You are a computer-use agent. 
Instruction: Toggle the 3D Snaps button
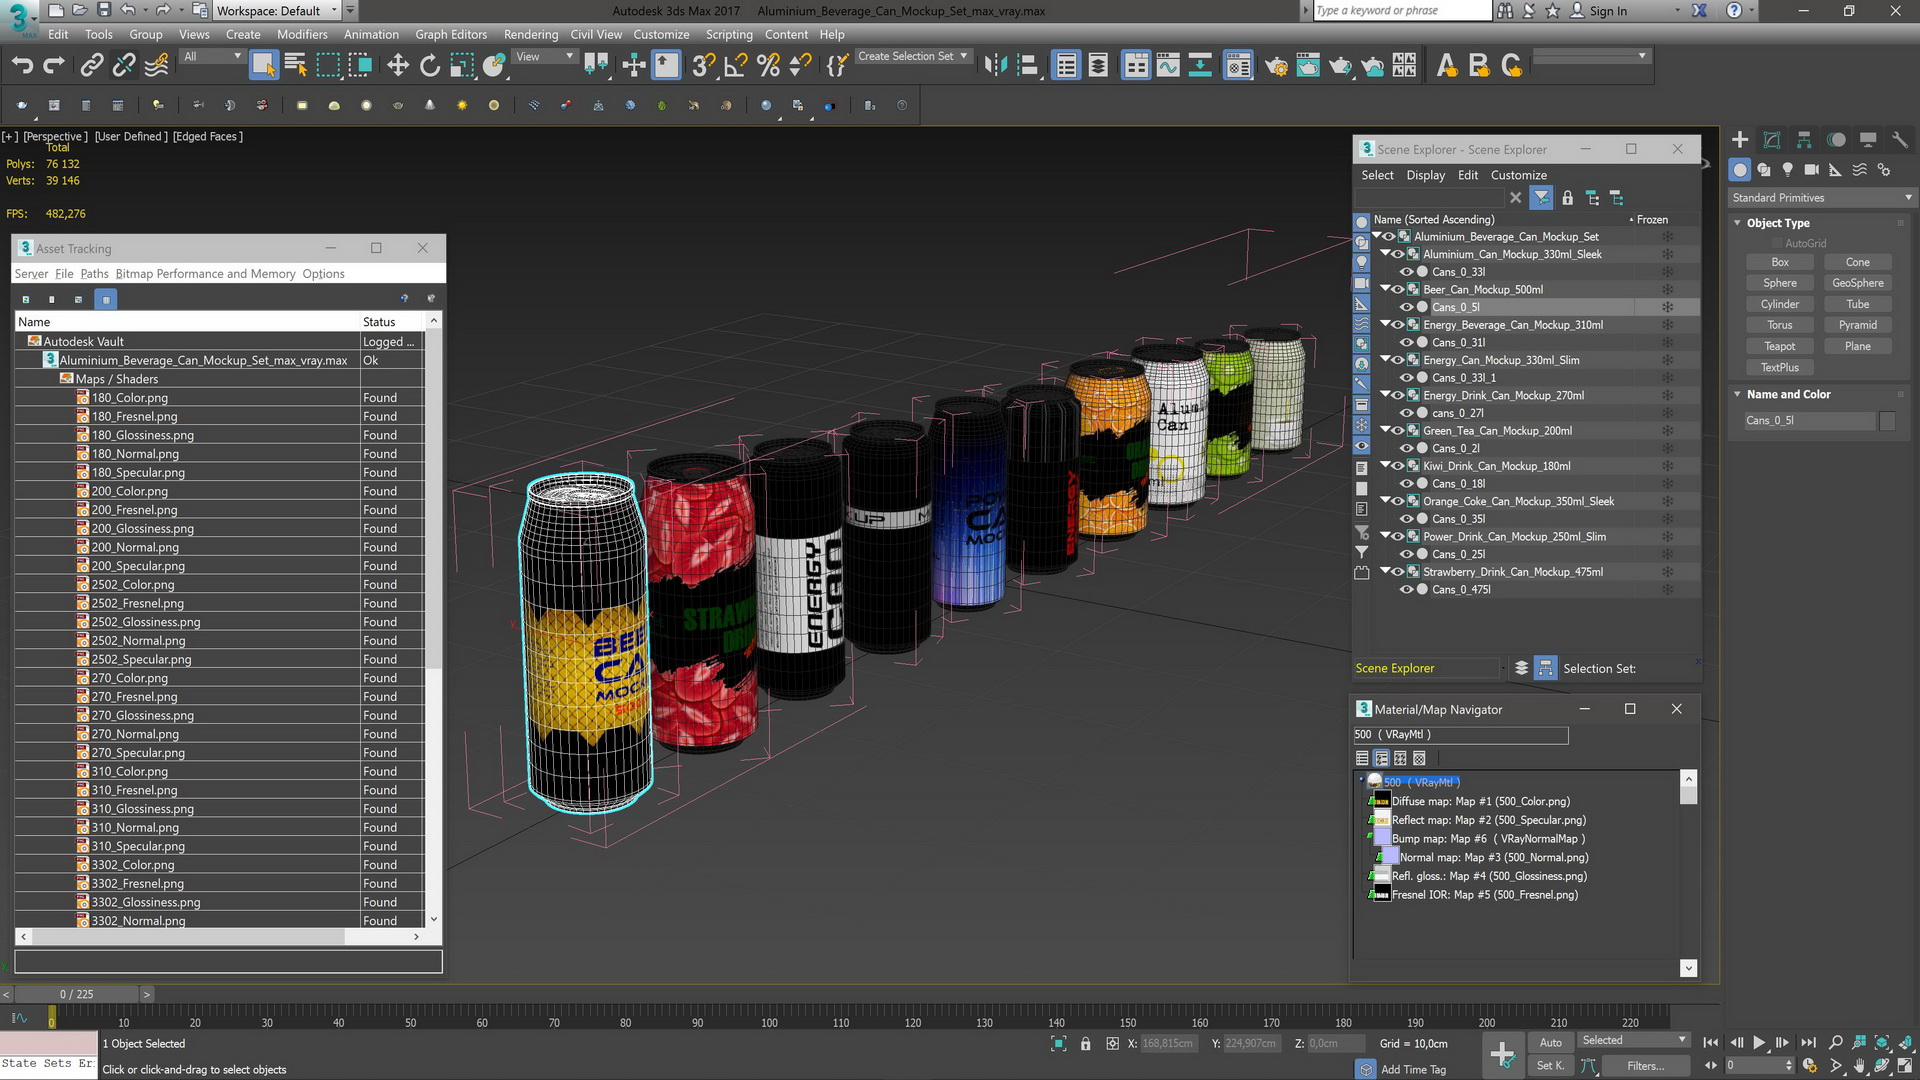pos(703,66)
